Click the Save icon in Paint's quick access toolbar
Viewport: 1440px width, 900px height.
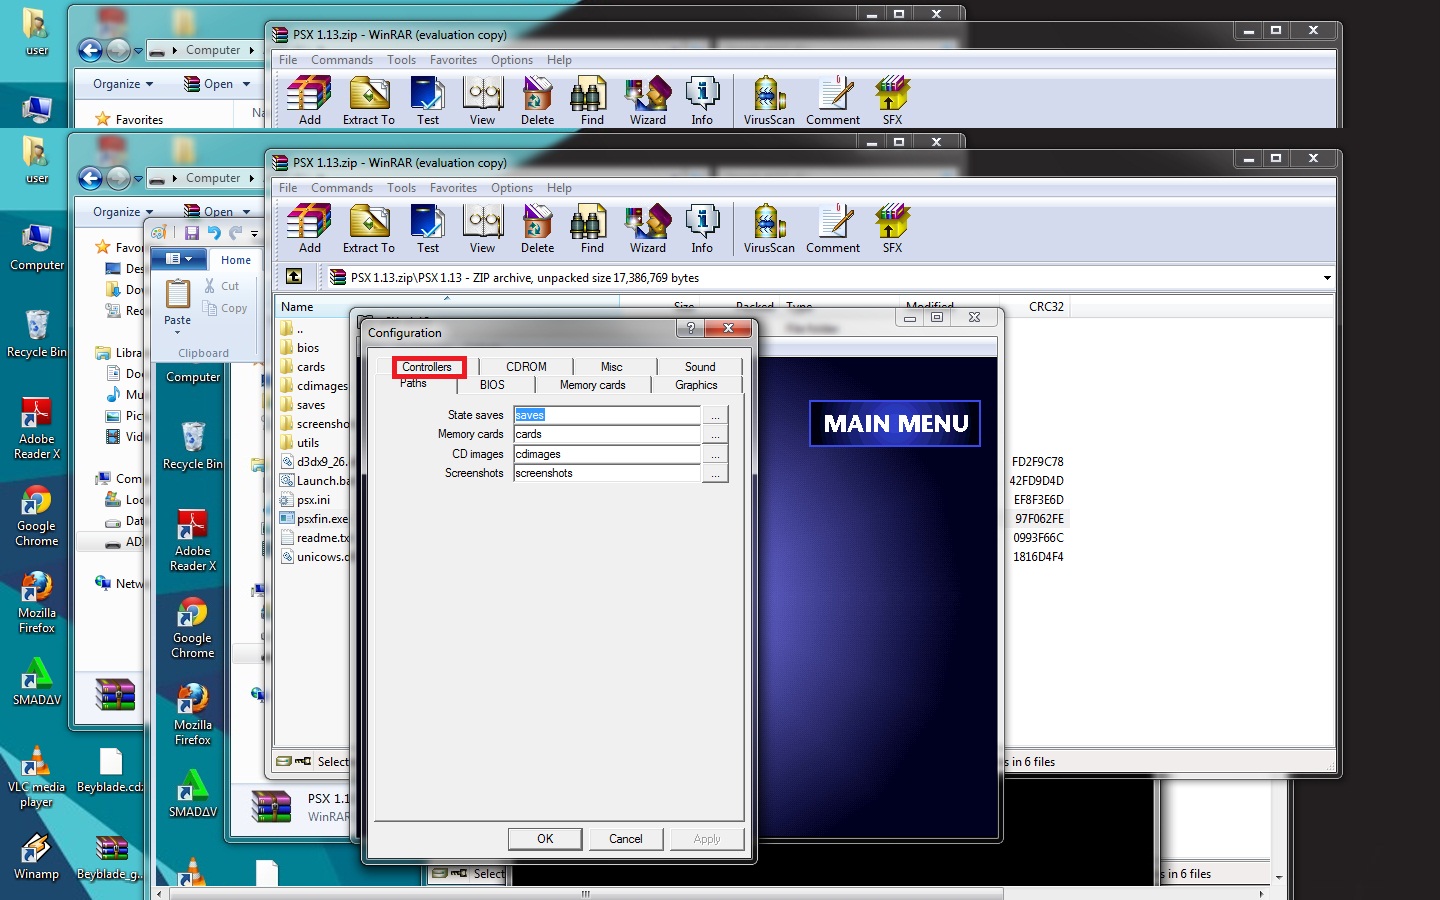pyautogui.click(x=191, y=233)
